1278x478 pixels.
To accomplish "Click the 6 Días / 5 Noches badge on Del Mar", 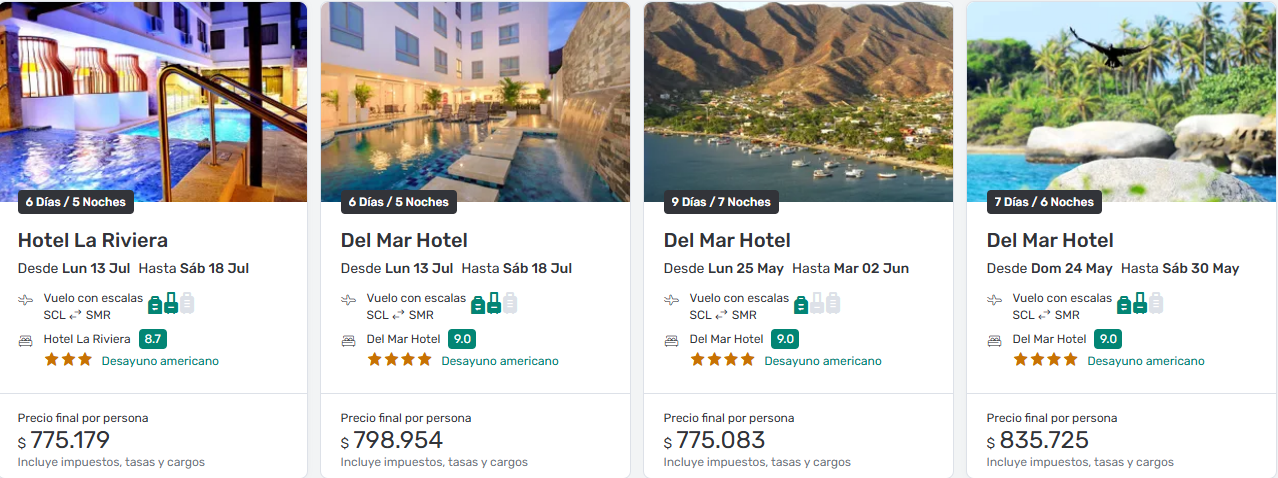I will tap(399, 202).
